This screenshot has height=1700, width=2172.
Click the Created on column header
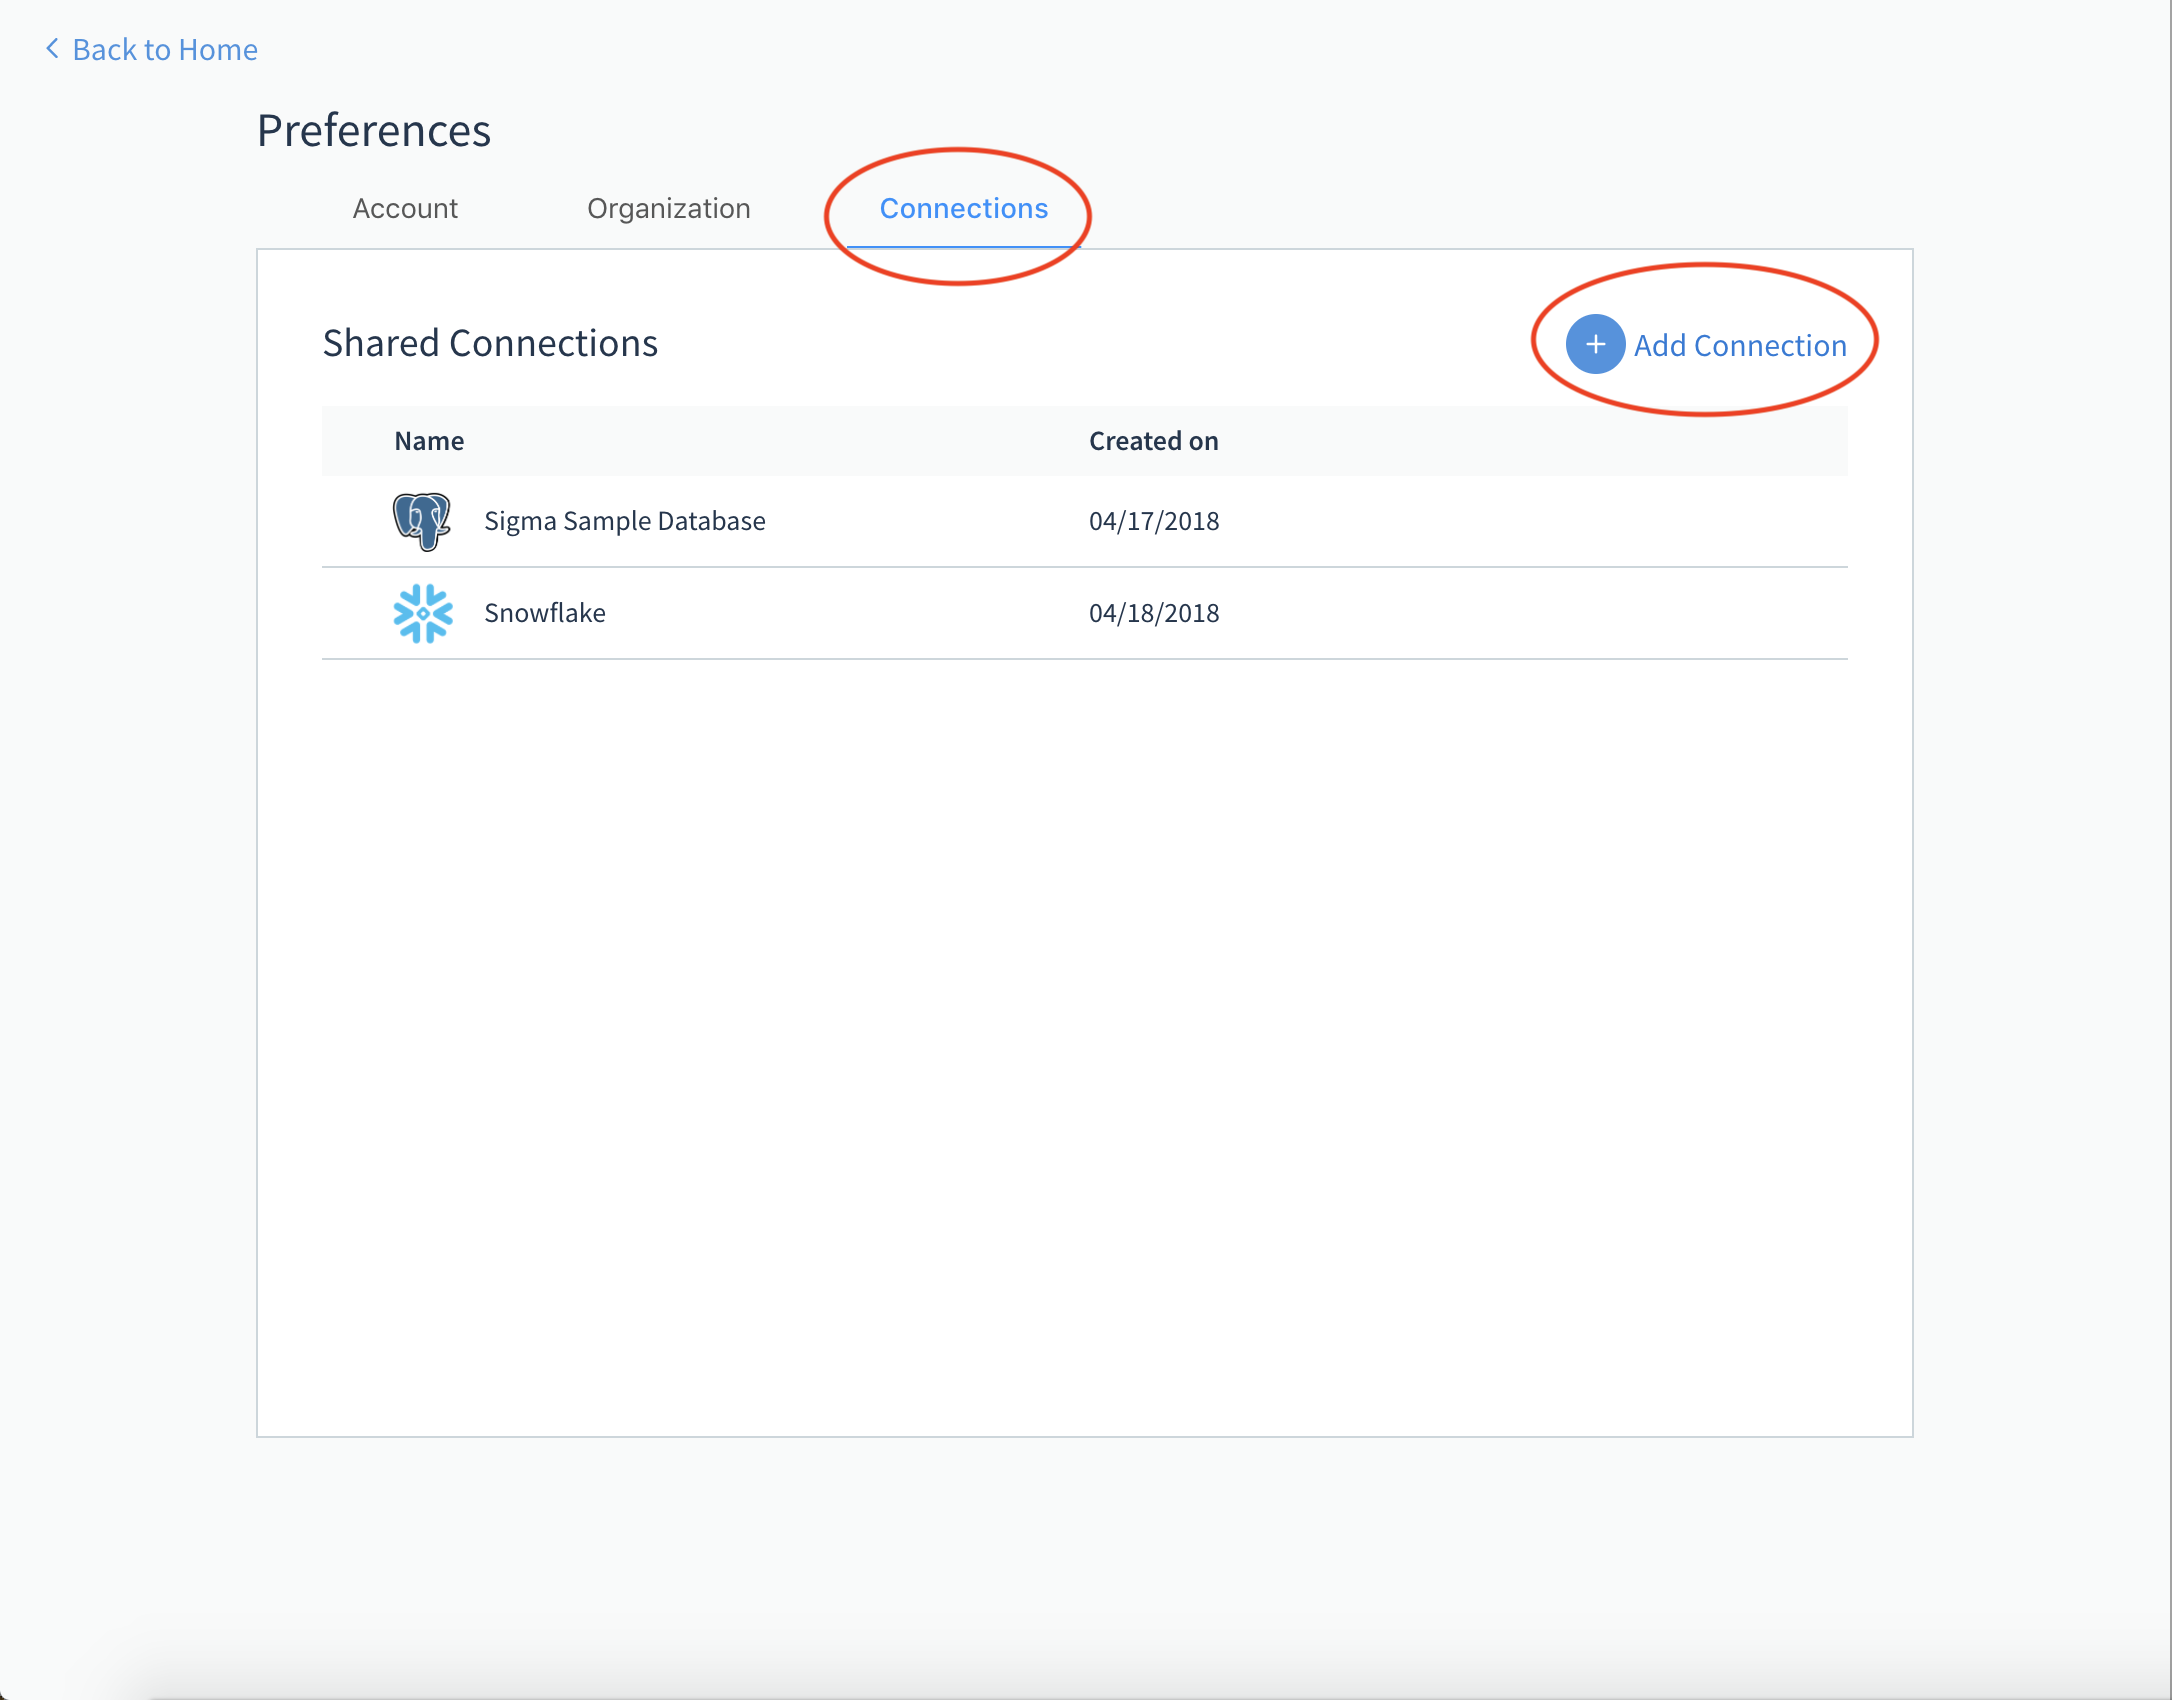1153,441
